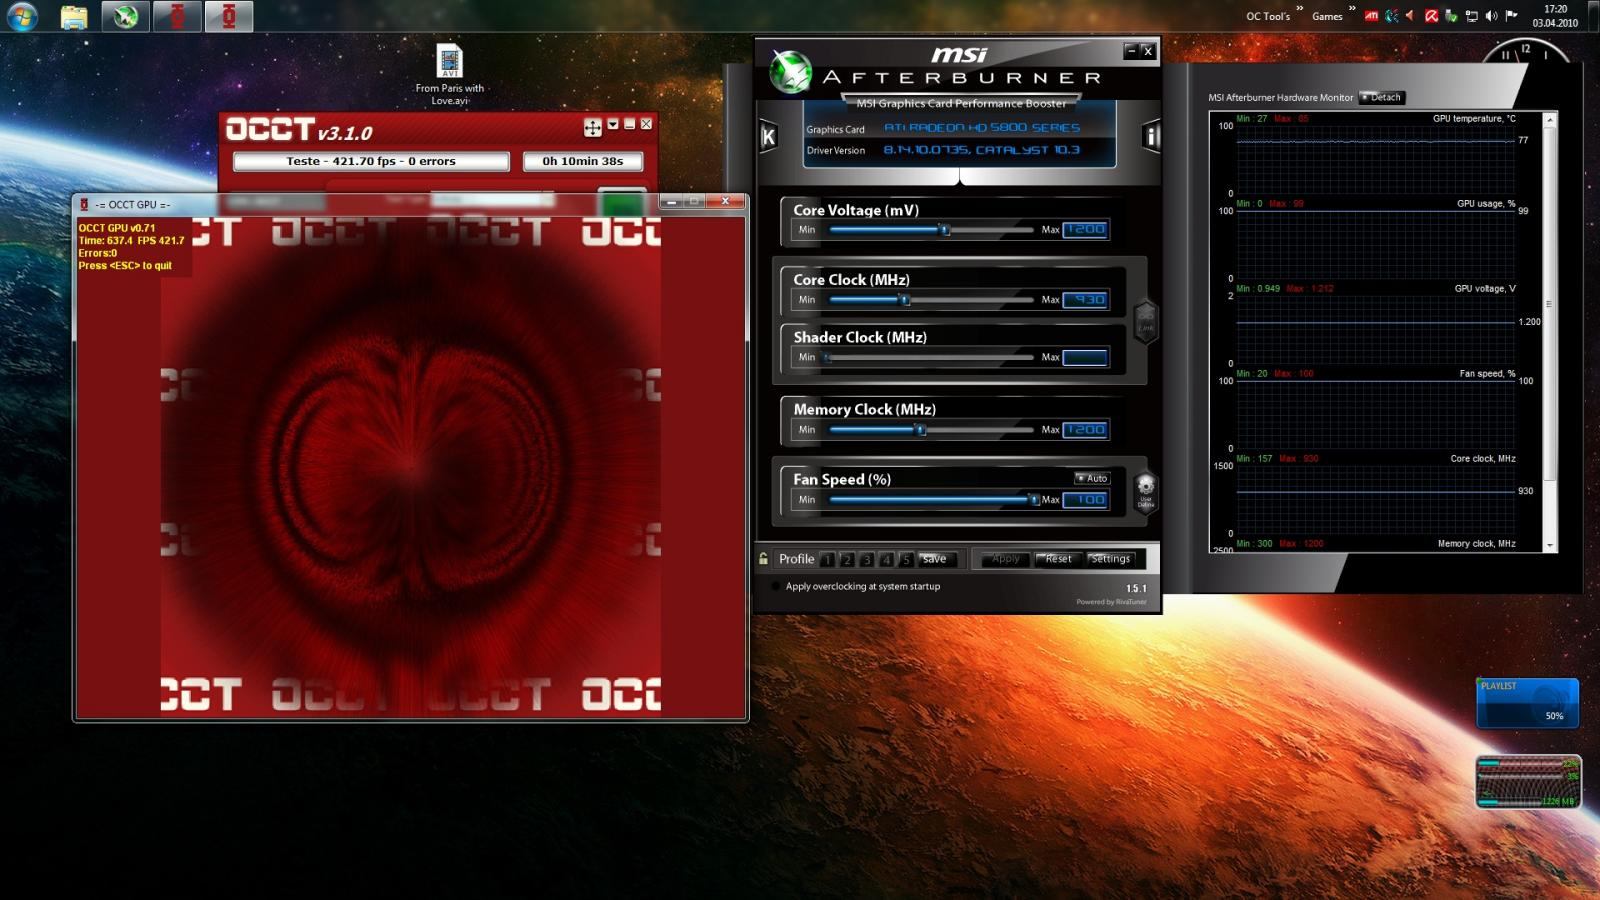The height and width of the screenshot is (900, 1600).
Task: Open ATI Catalyst tray icon
Action: click(1372, 16)
